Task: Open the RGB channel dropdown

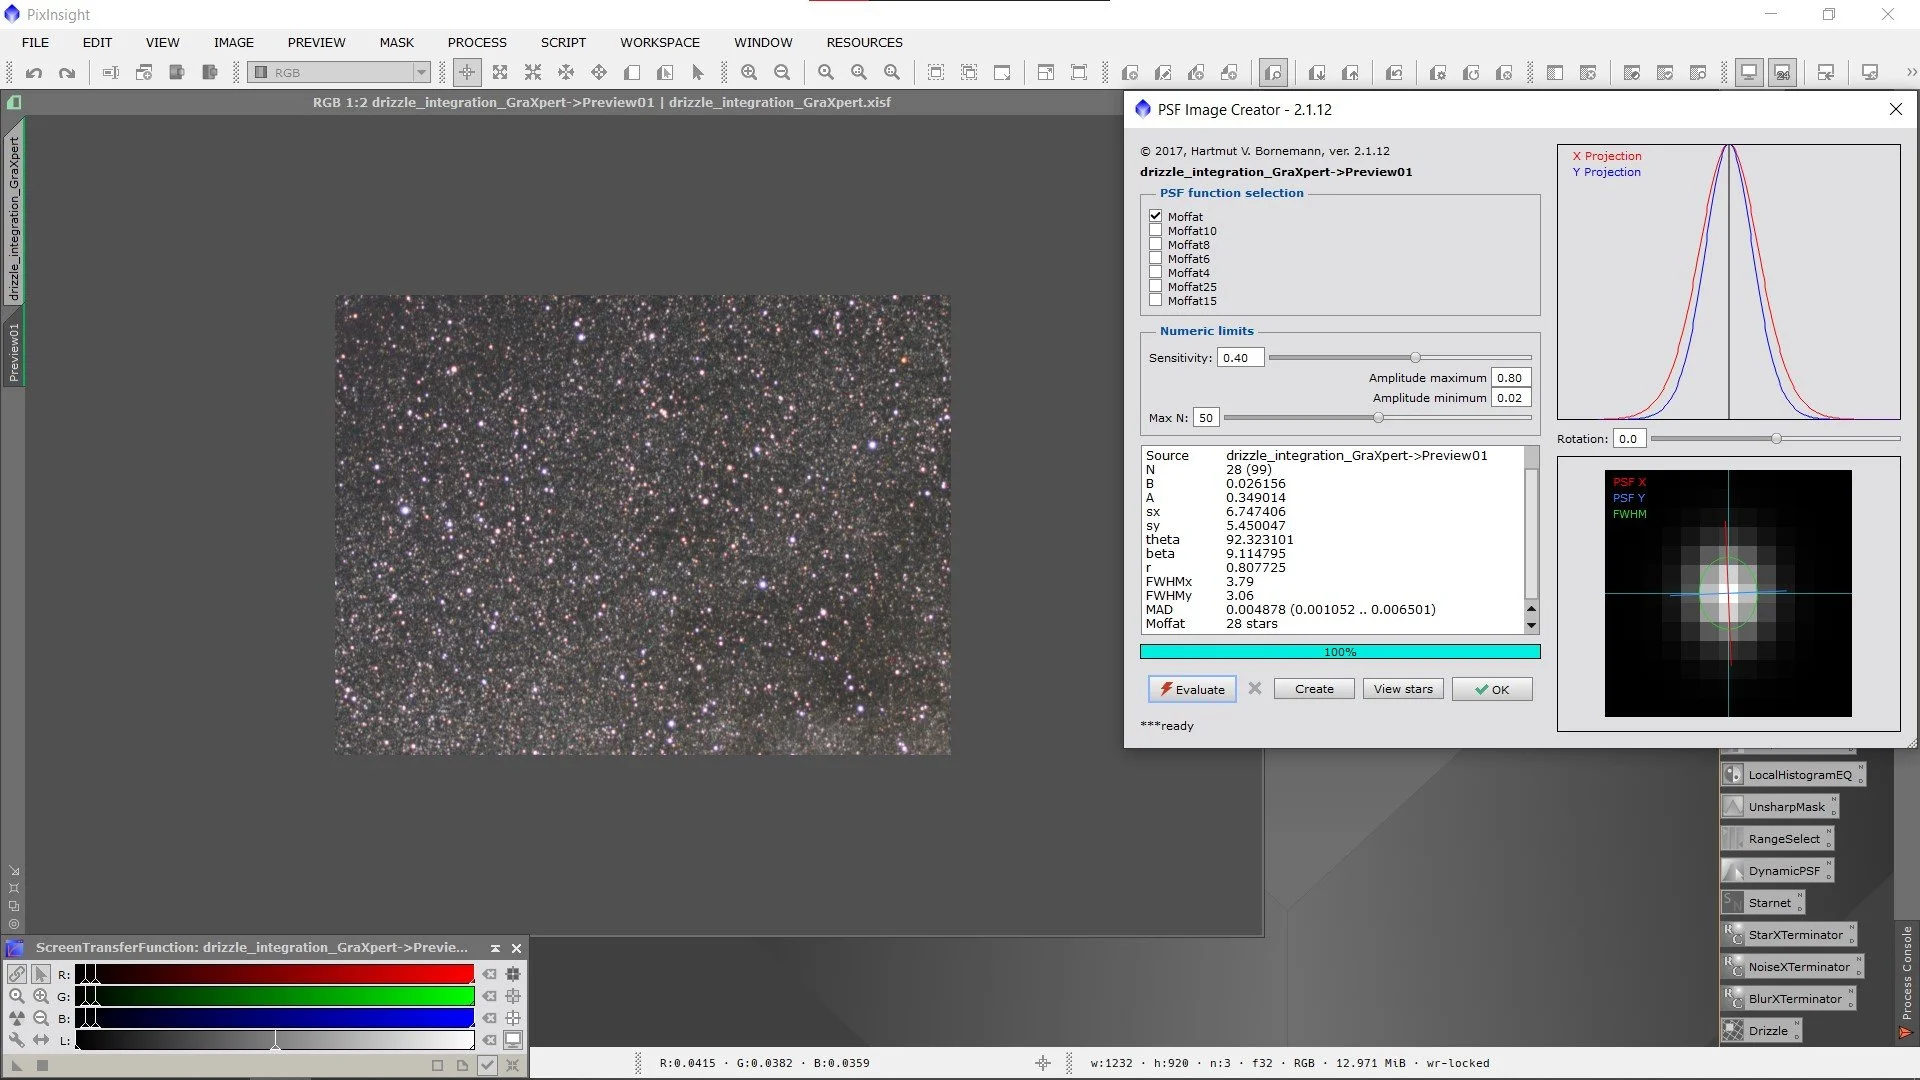Action: (339, 73)
